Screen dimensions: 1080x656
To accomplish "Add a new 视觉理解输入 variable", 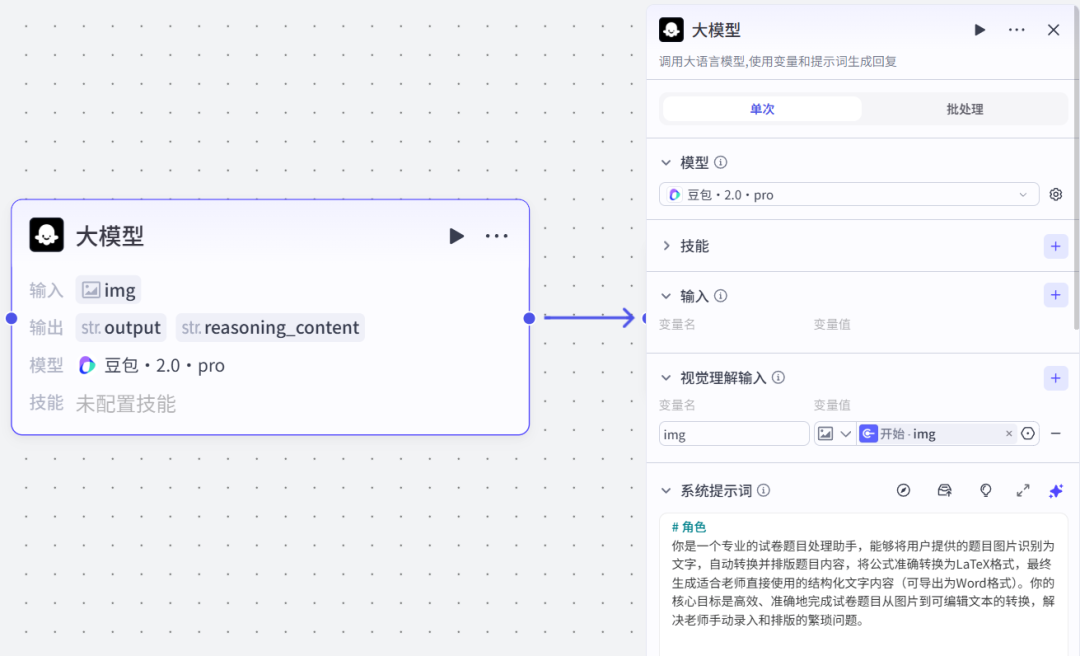I will [1055, 378].
